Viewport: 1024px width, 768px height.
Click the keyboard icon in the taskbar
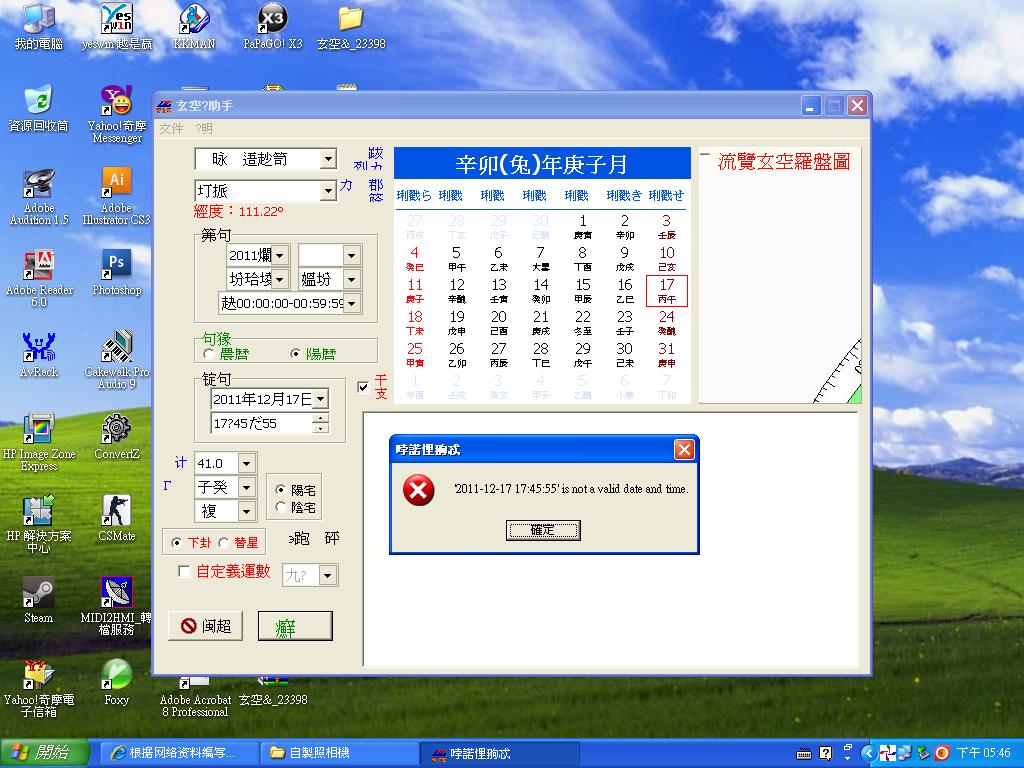click(x=804, y=754)
